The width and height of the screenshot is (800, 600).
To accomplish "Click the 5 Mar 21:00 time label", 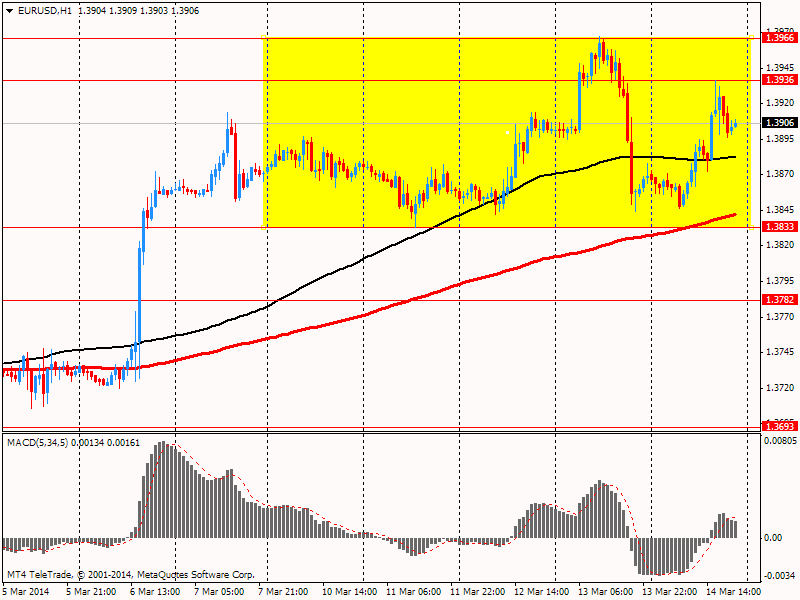I will click(91, 591).
